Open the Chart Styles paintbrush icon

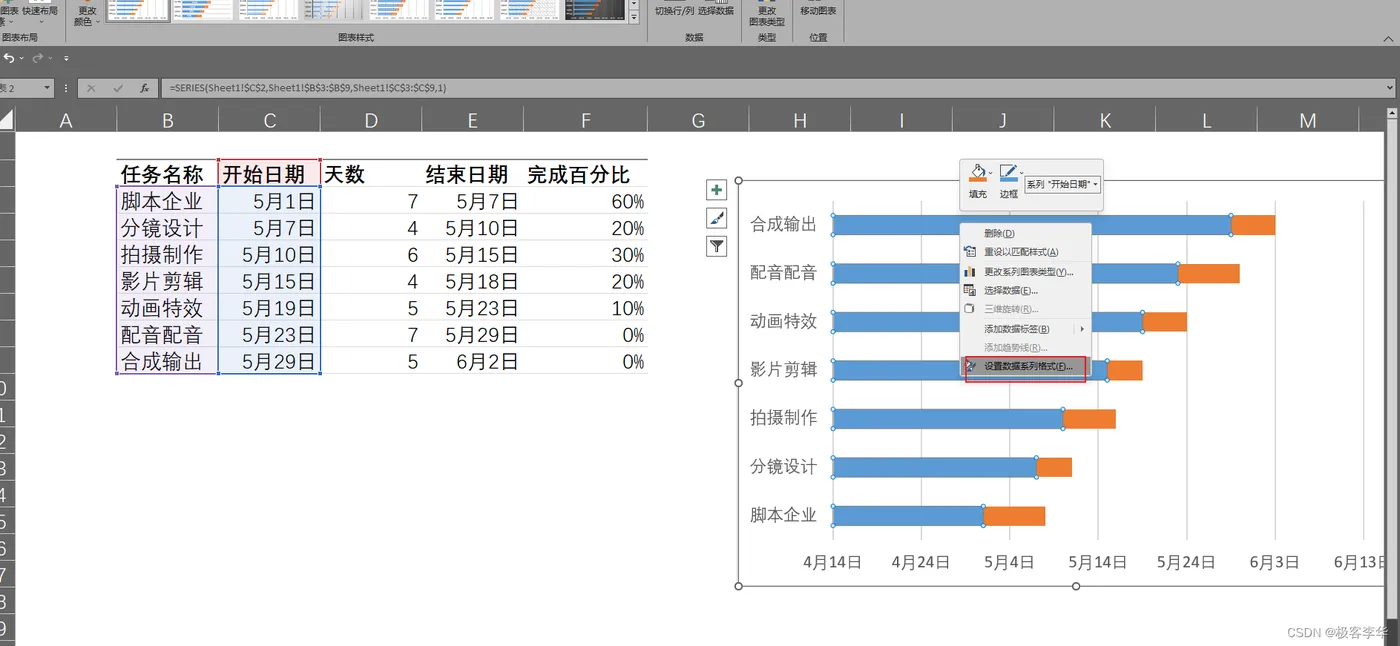pyautogui.click(x=717, y=218)
